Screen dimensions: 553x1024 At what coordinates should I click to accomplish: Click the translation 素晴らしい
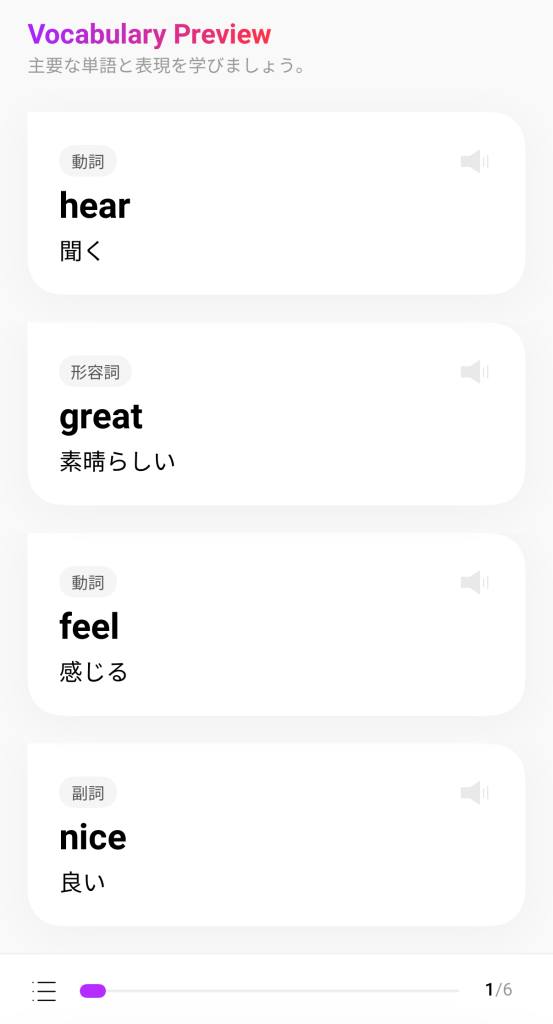(x=118, y=462)
